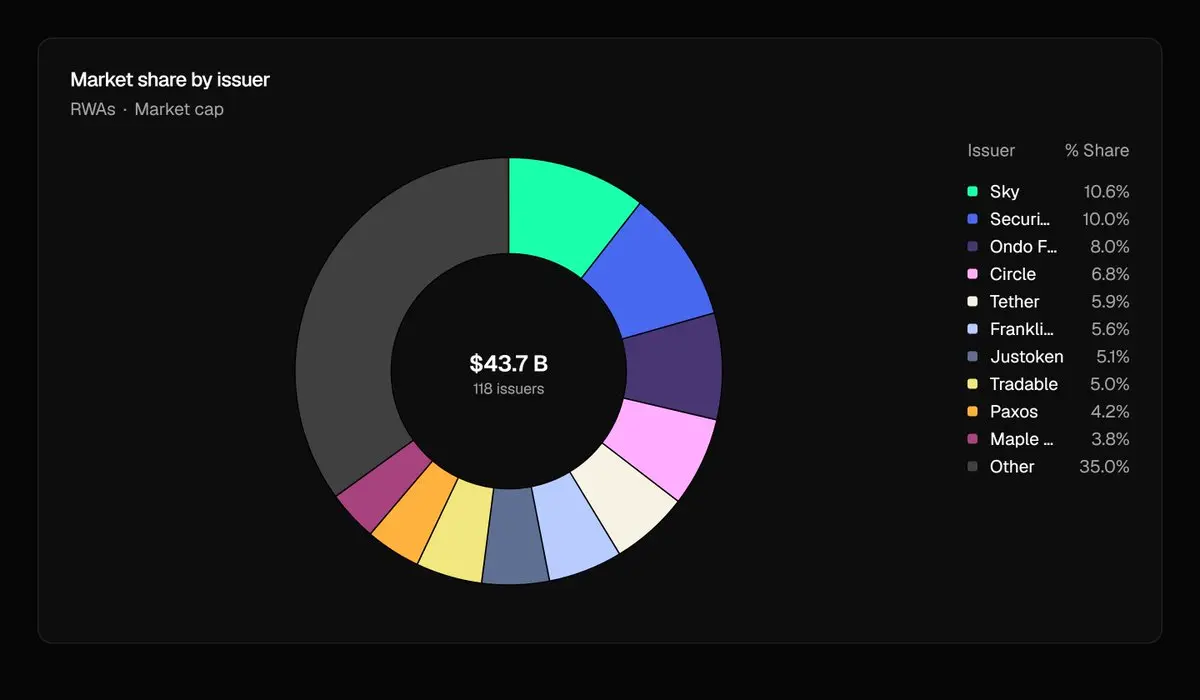This screenshot has height=700, width=1200.
Task: Click the Maple magenta legend swatch
Action: (x=972, y=439)
